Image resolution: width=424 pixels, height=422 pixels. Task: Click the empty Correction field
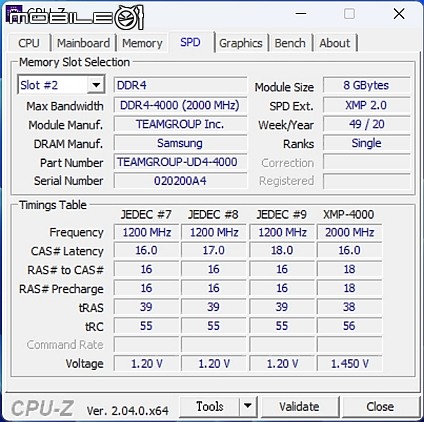click(x=366, y=162)
